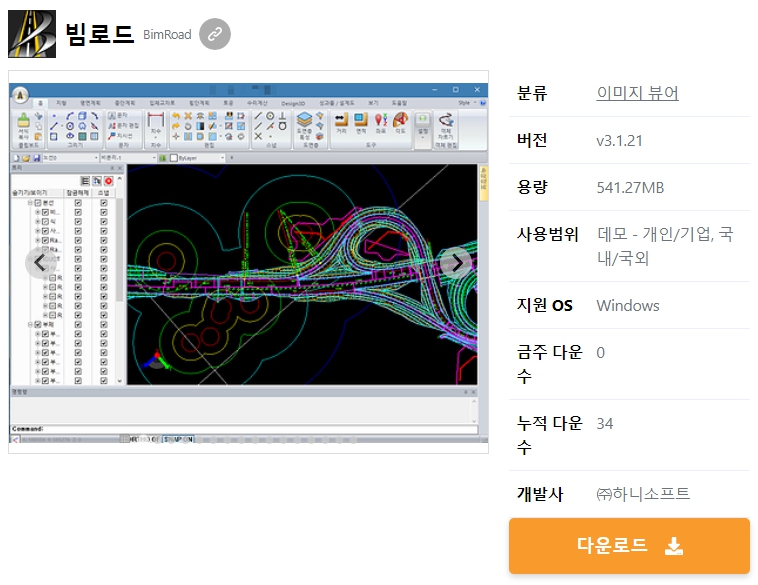This screenshot has height=585, width=758.
Task: Toggle SNAP ON in the status bar
Action: point(178,439)
